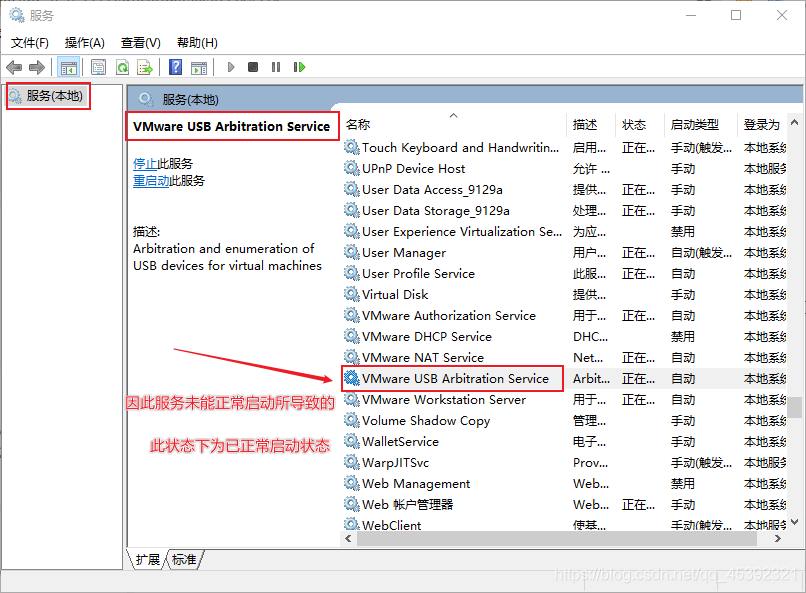Sort by the 状态 column header

[x=639, y=124]
